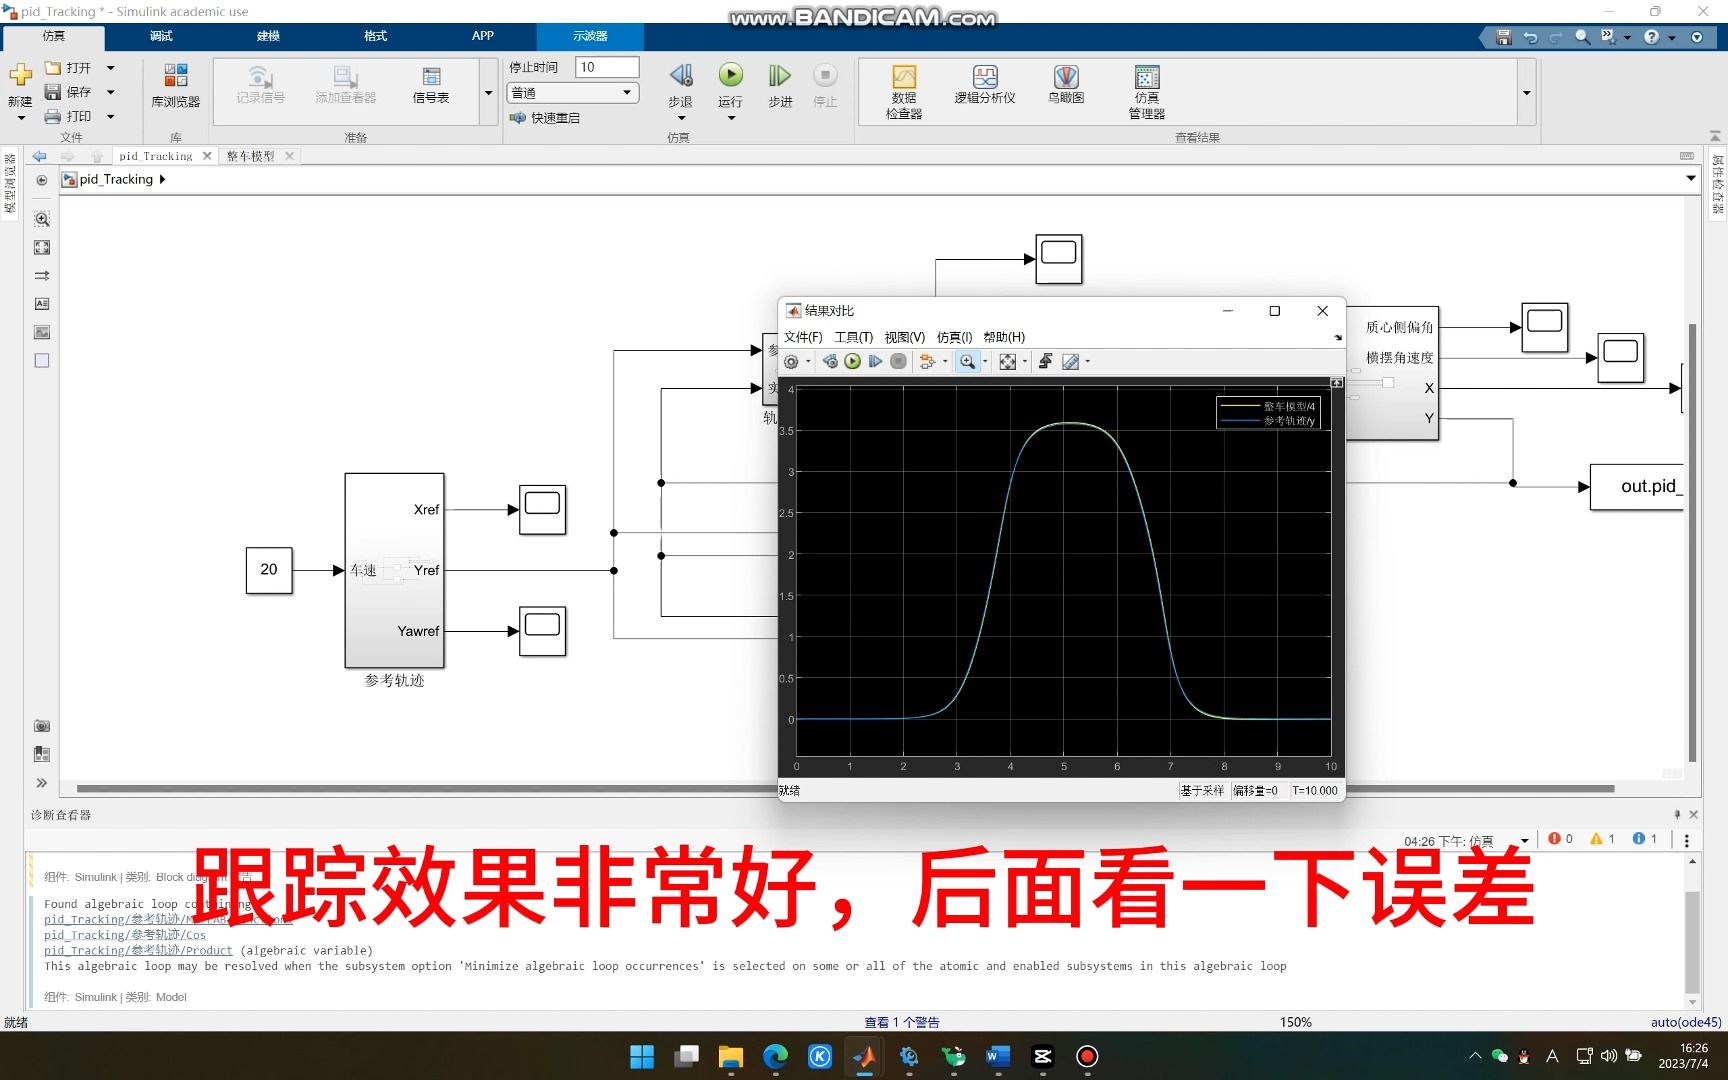The image size is (1728, 1080).
Task: Select the measurements ruler icon in scope toolbar
Action: pyautogui.click(x=1072, y=361)
